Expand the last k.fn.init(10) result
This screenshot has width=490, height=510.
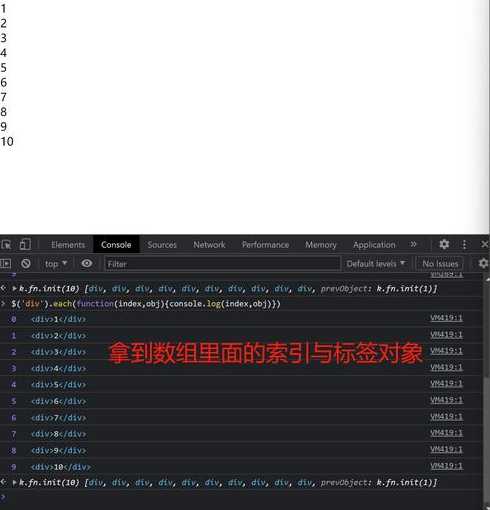click(x=15, y=482)
